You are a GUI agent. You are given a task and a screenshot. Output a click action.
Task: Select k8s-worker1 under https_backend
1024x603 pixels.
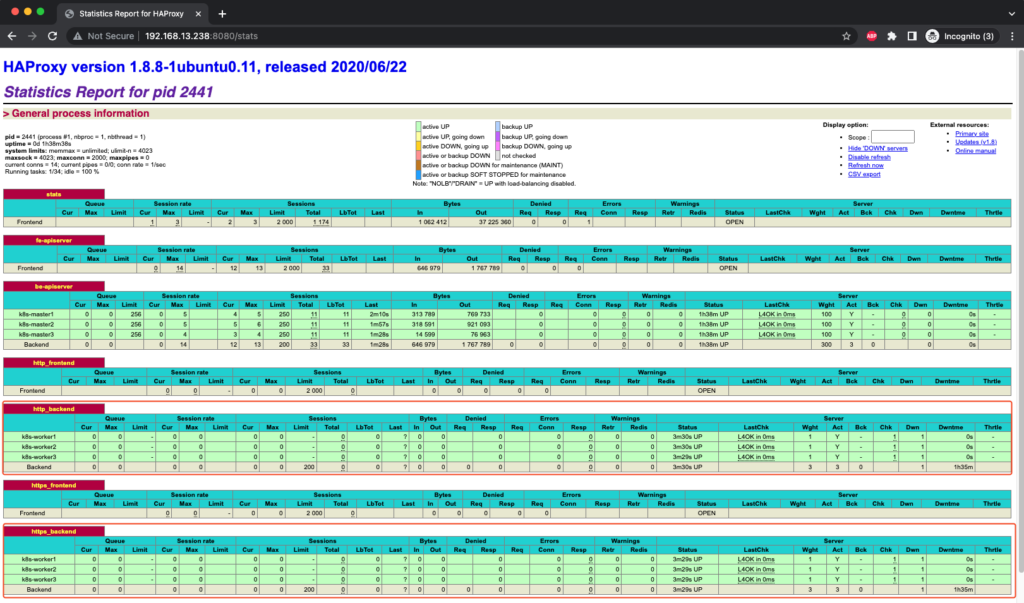click(x=39, y=559)
